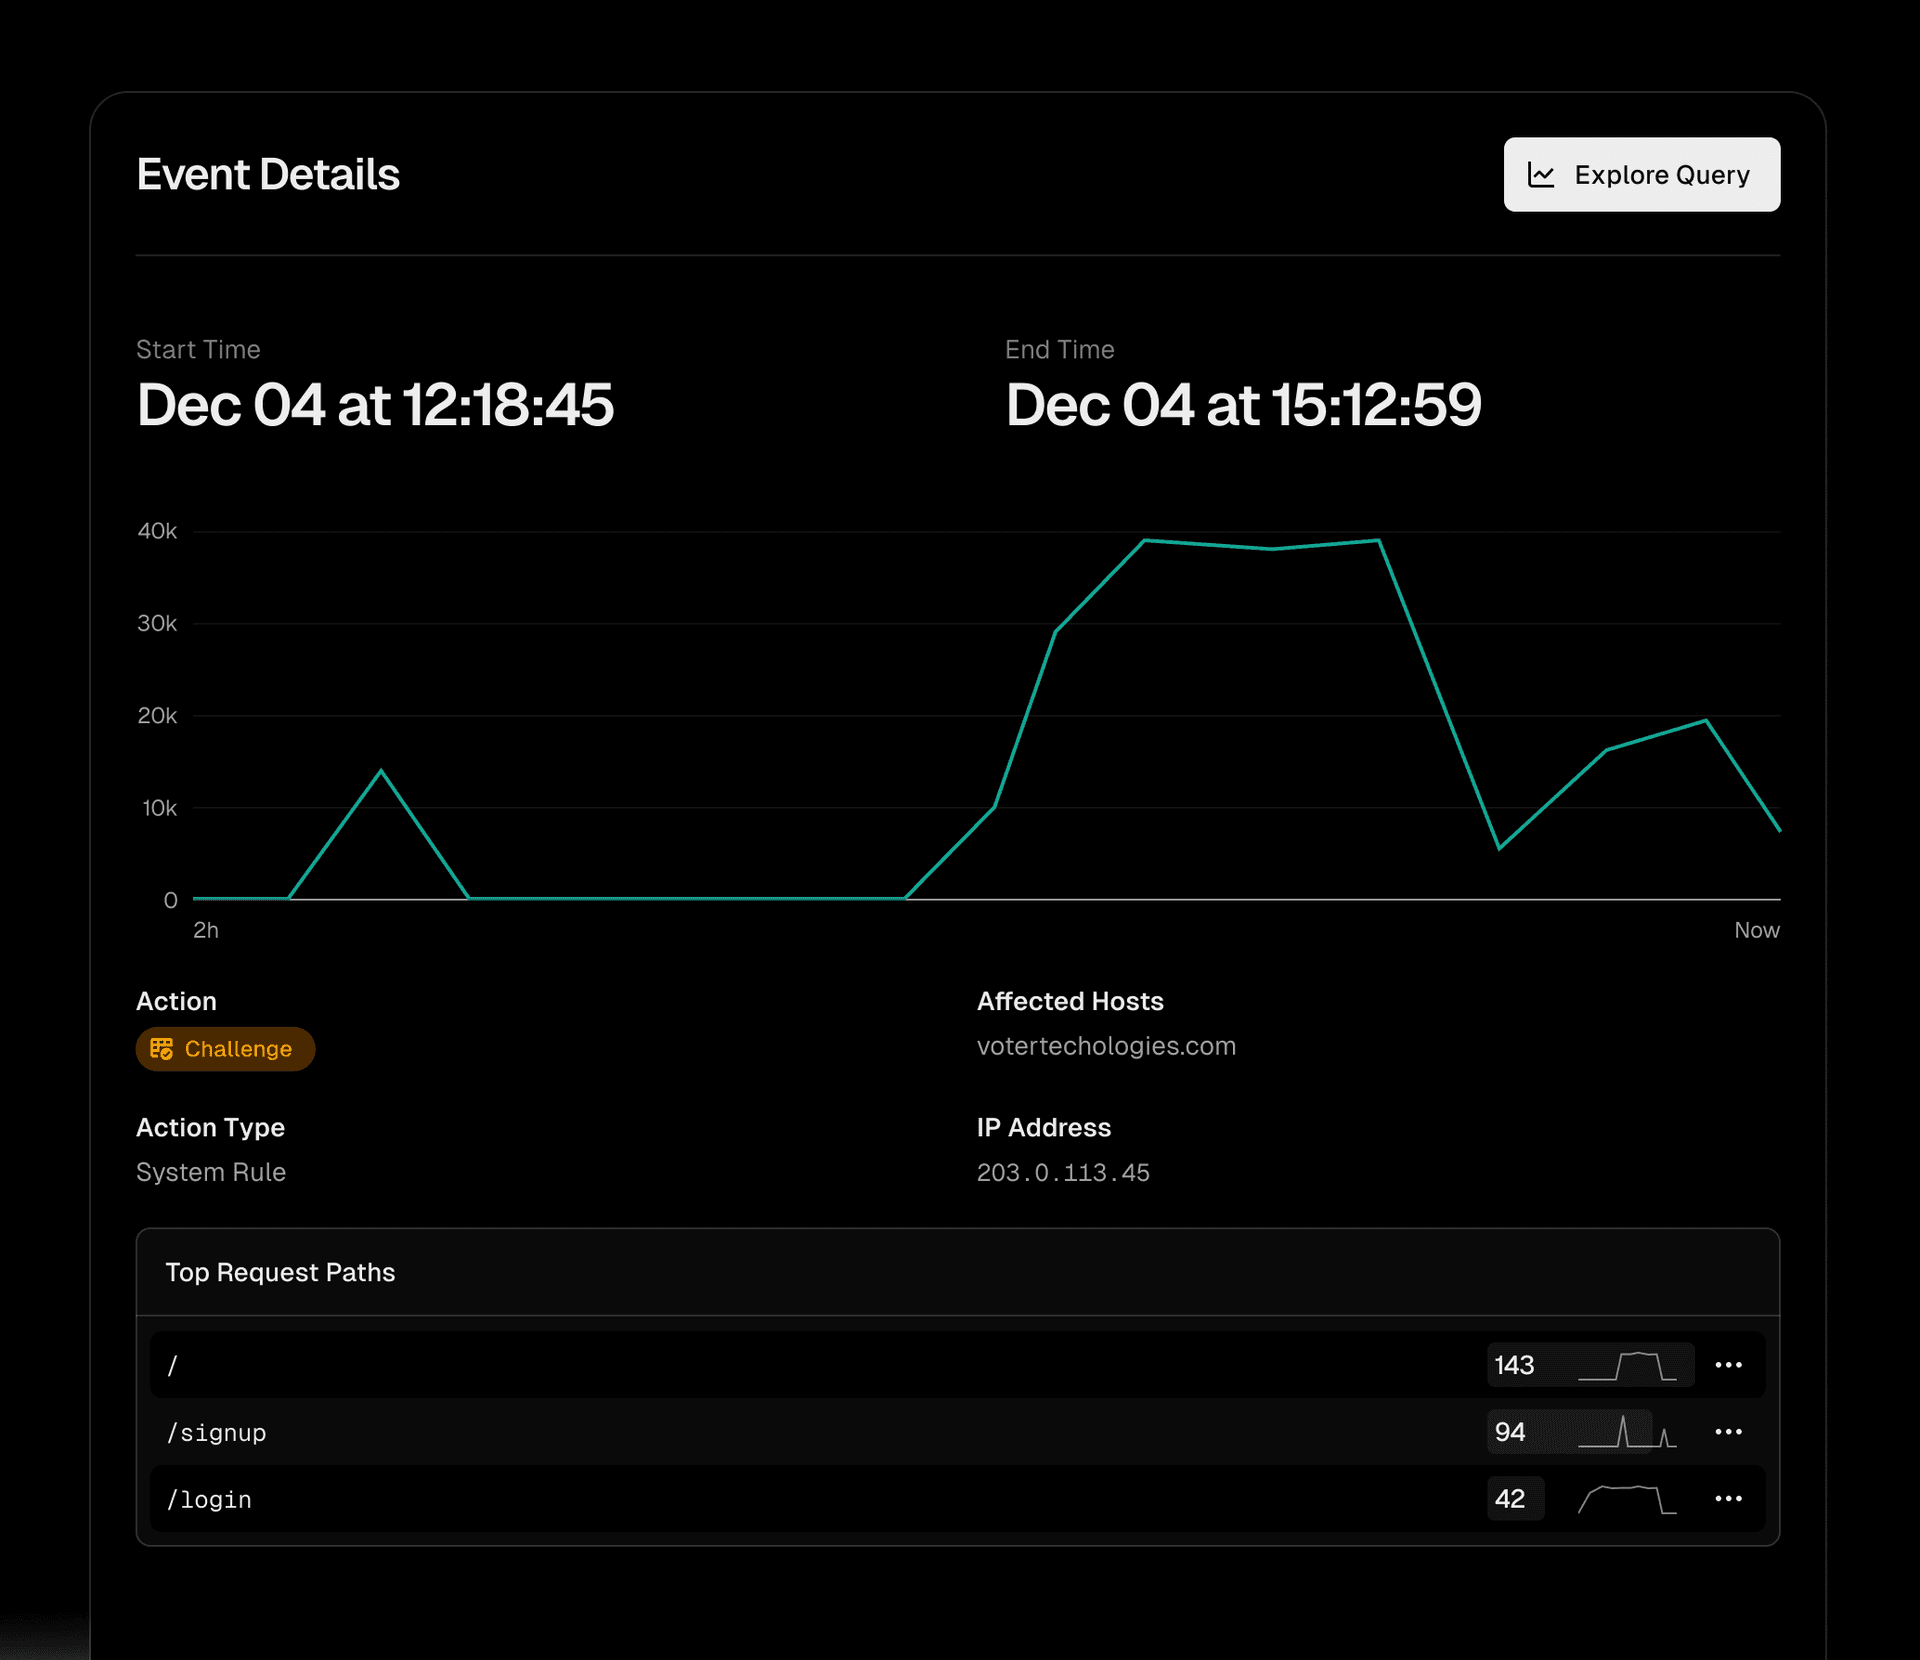Click the Challenge badge shield icon
Viewport: 1920px width, 1660px height.
[161, 1049]
